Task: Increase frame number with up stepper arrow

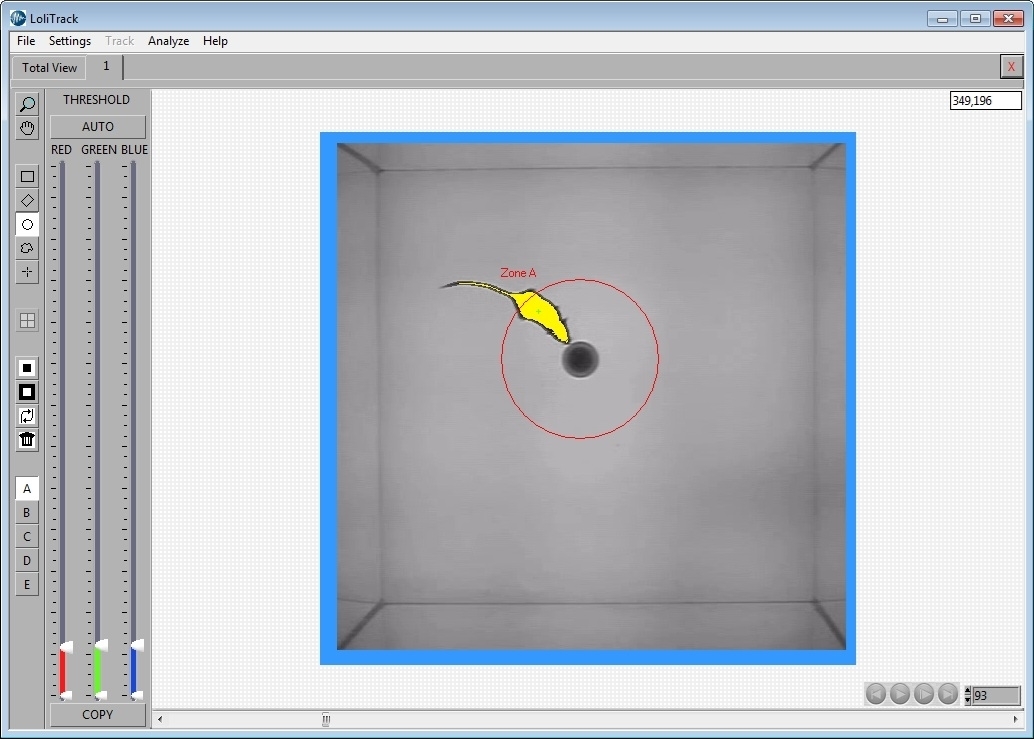Action: pyautogui.click(x=967, y=691)
